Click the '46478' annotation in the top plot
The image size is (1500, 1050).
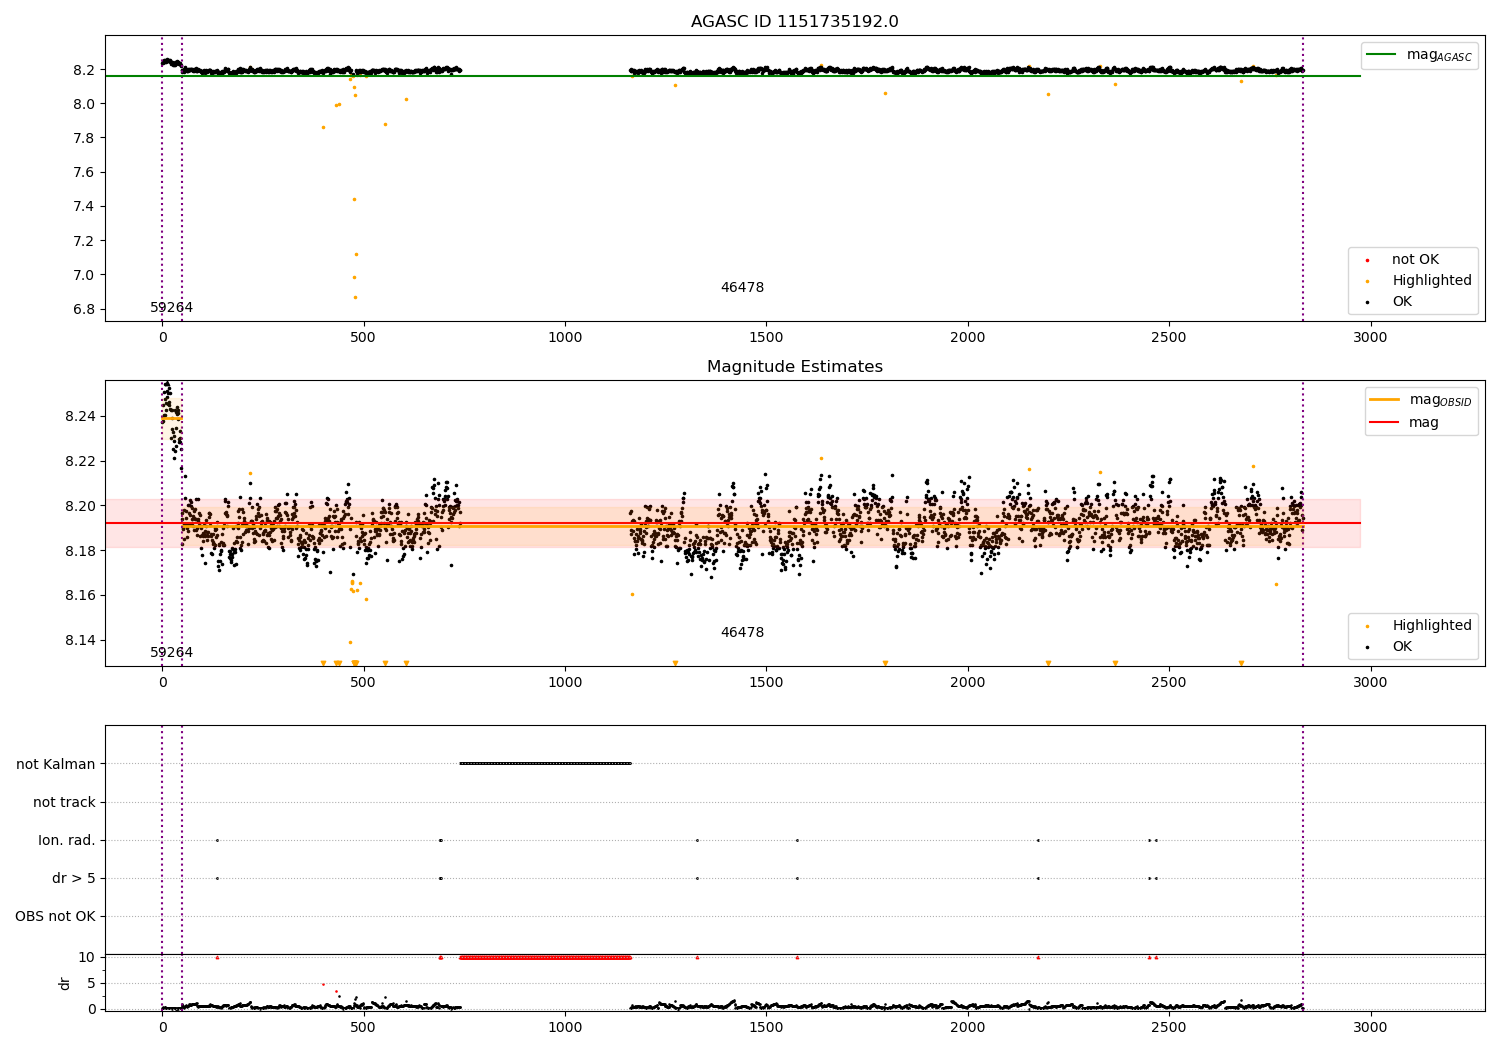[x=742, y=288]
